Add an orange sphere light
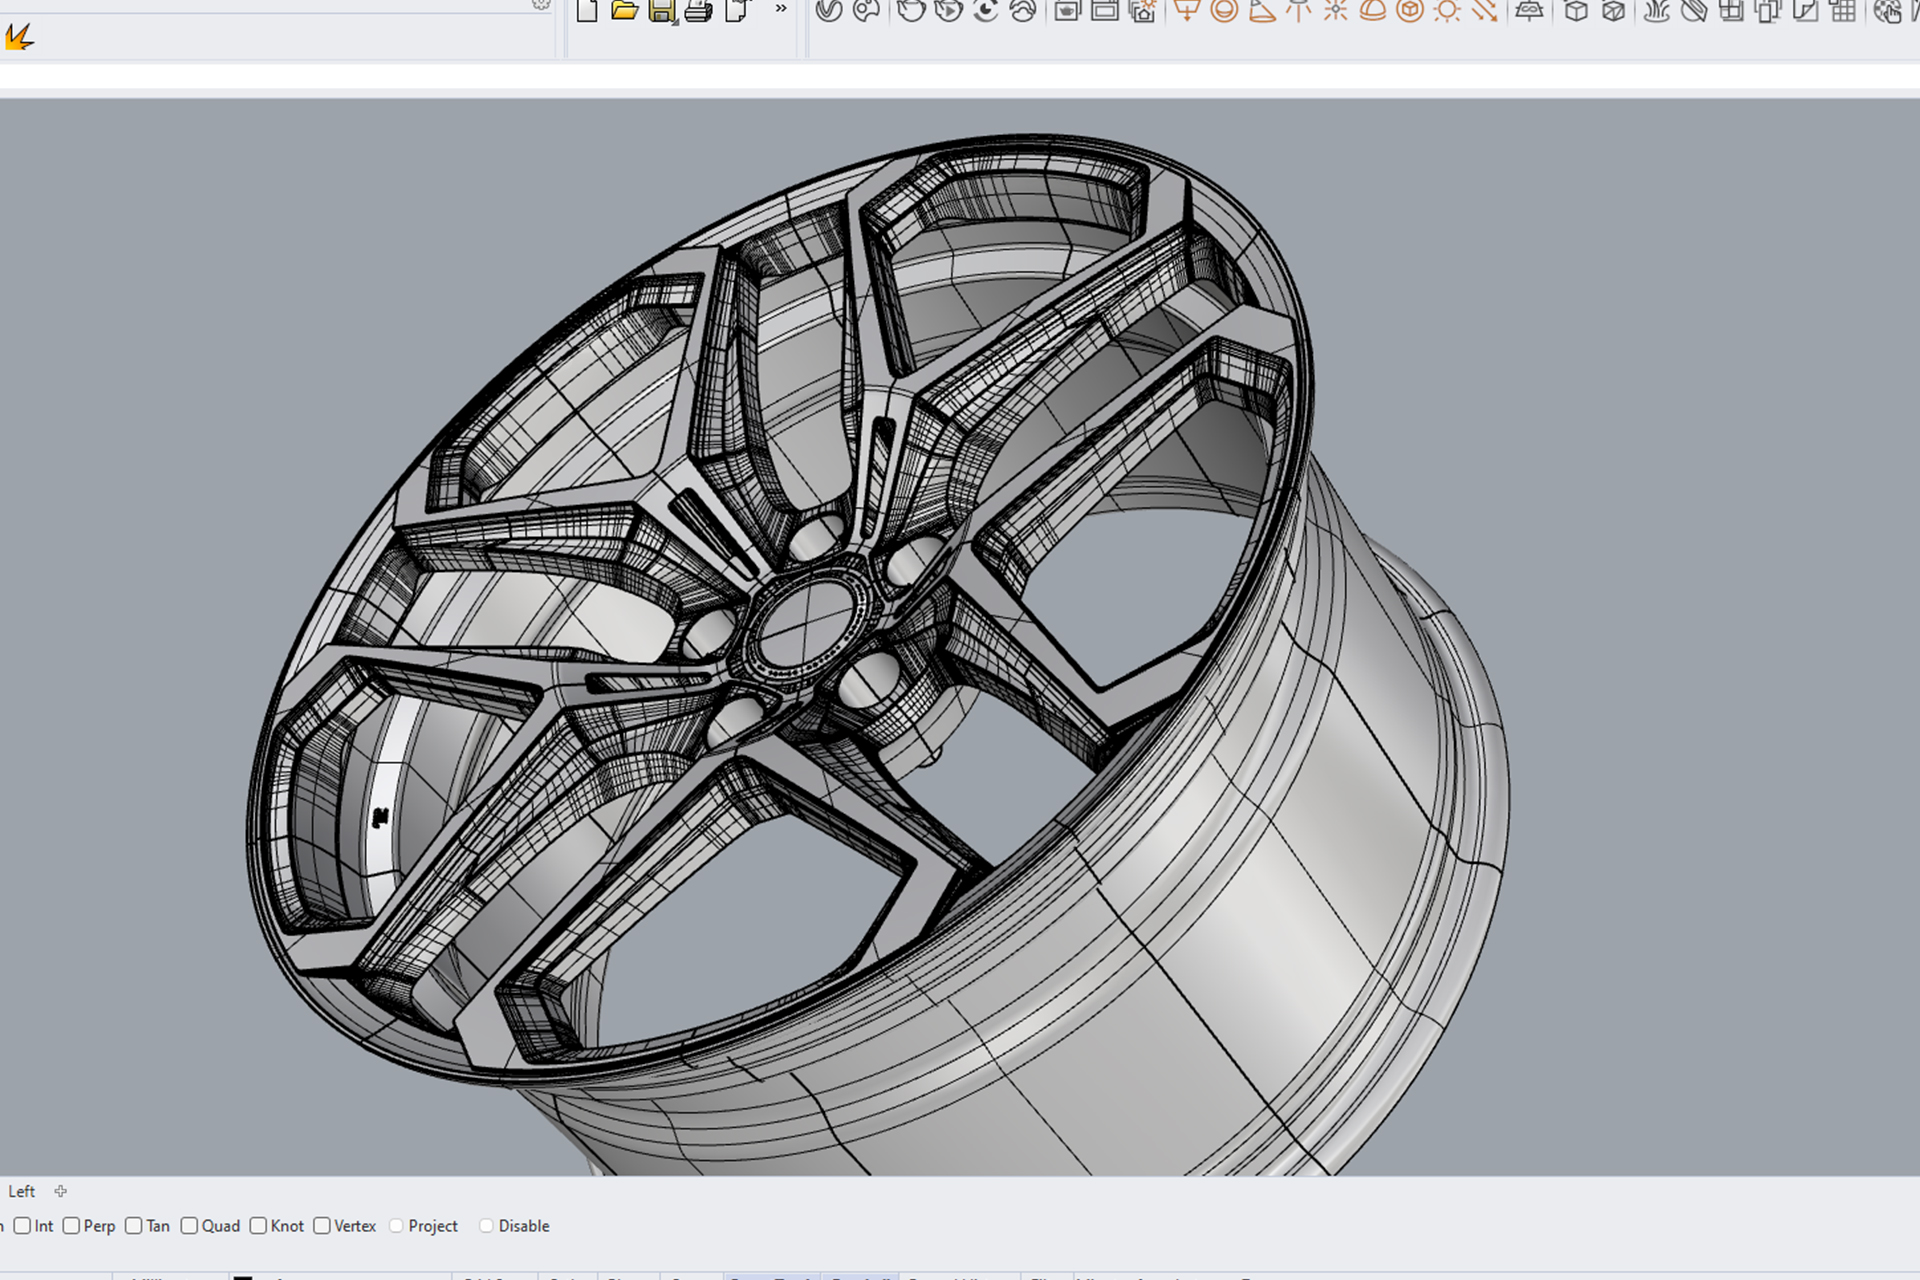 (1224, 10)
